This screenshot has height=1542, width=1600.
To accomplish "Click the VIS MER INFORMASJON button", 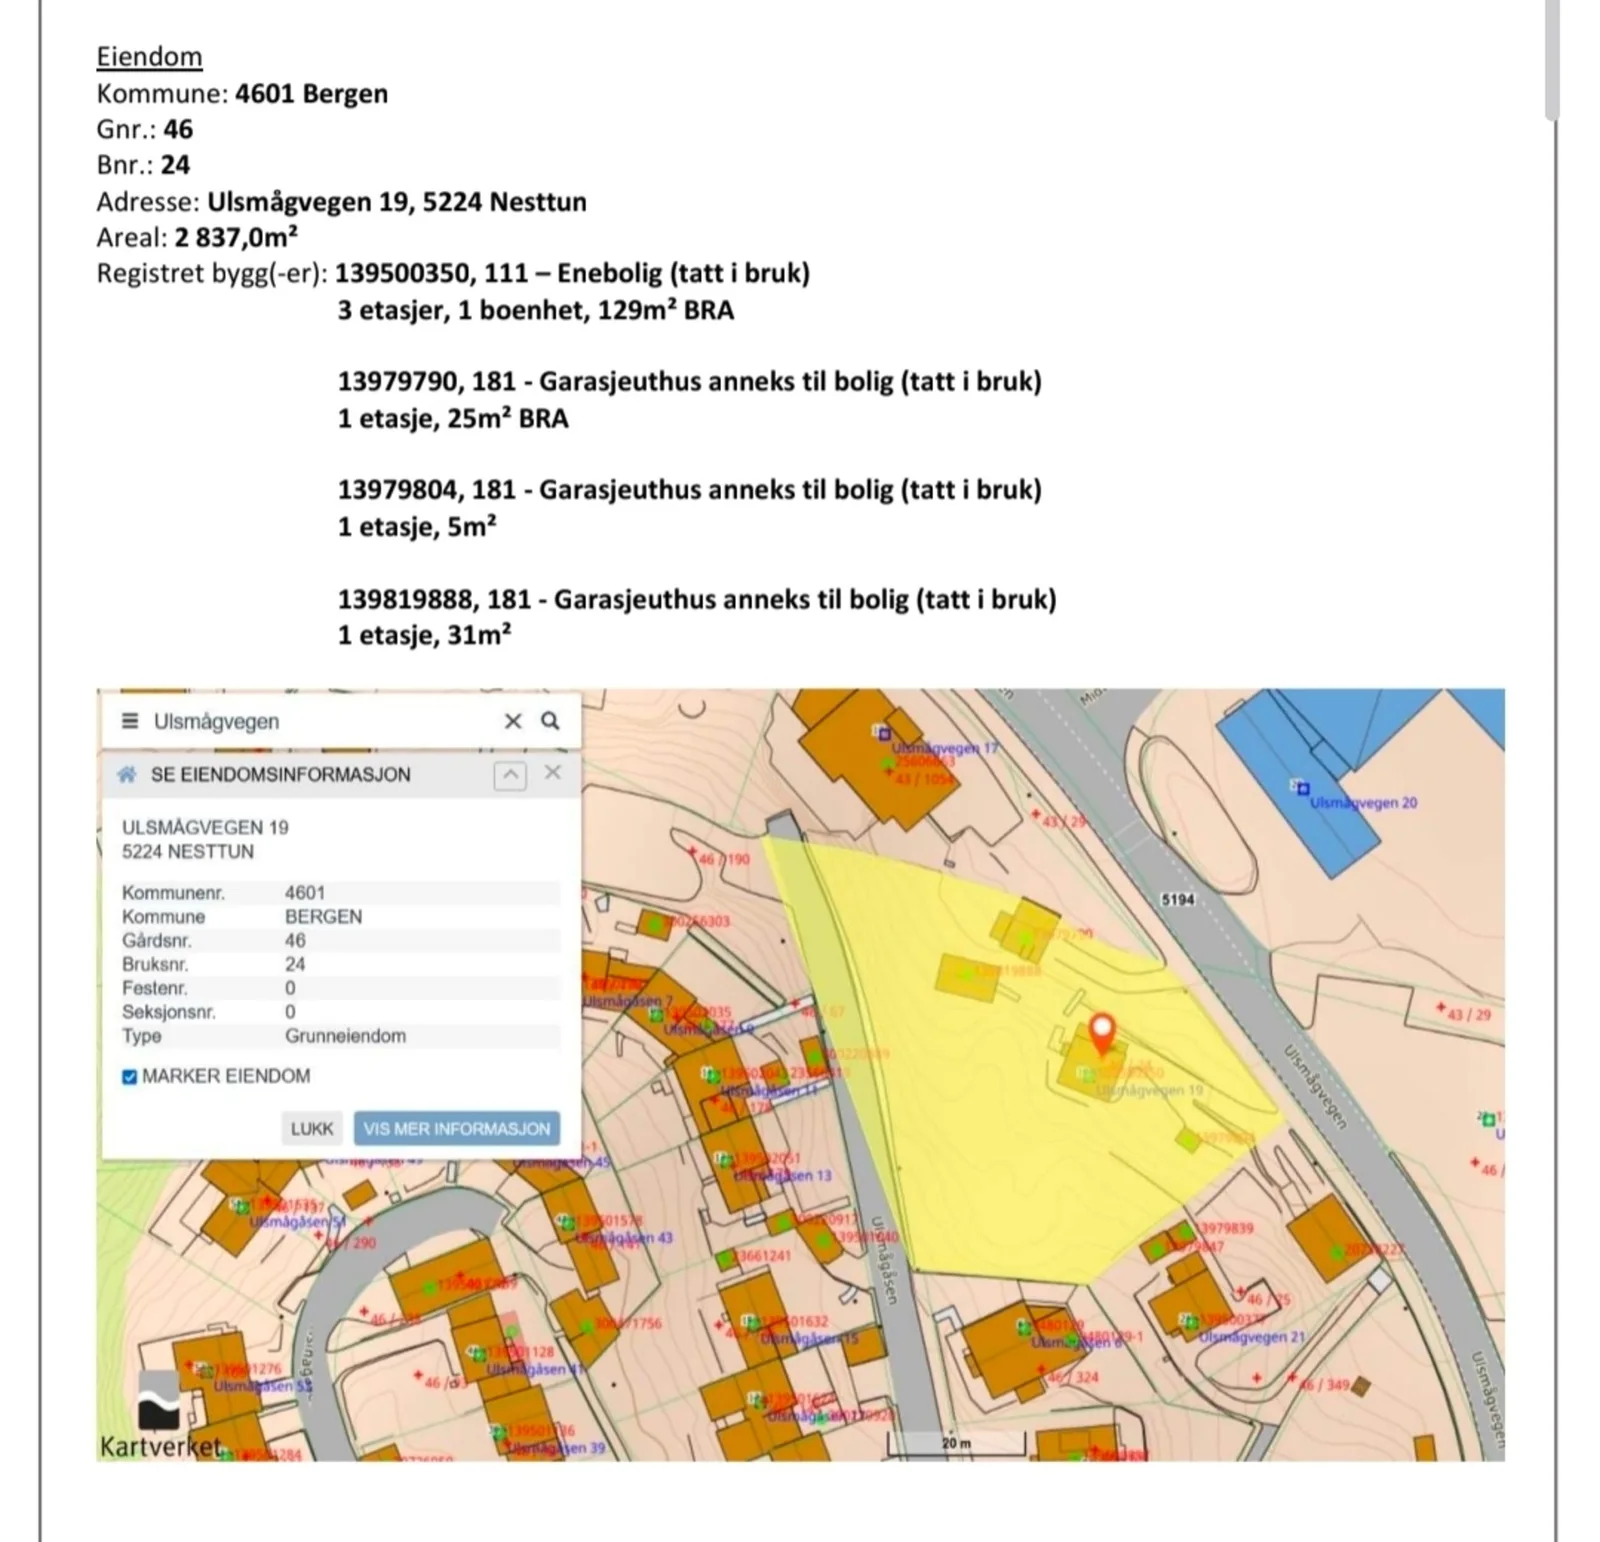I will (457, 1129).
